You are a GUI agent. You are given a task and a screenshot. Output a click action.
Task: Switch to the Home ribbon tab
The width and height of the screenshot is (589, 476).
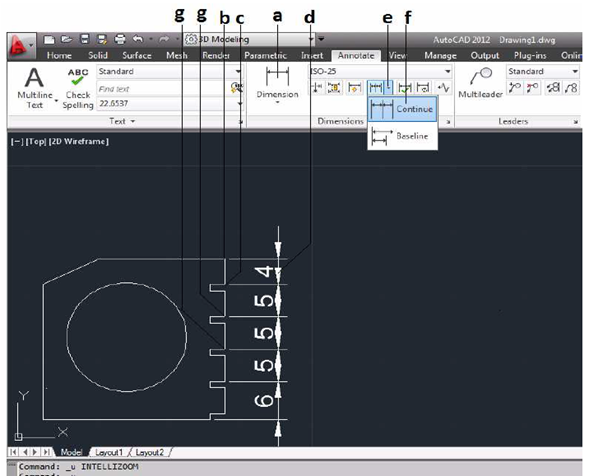coord(59,56)
